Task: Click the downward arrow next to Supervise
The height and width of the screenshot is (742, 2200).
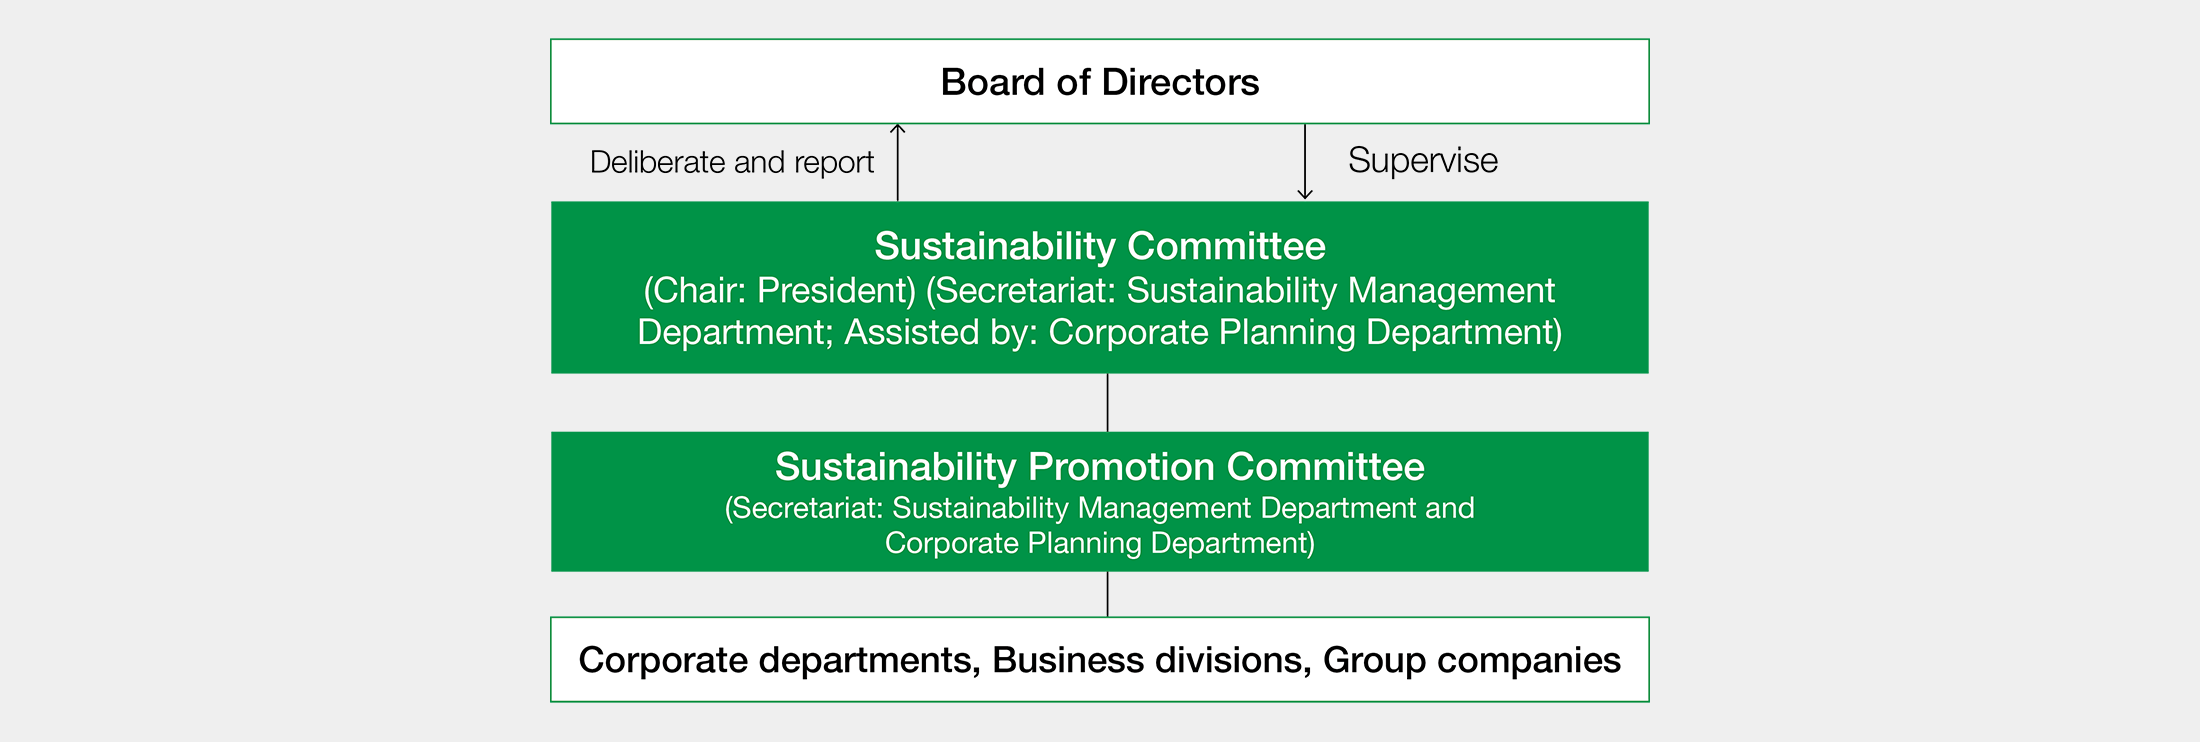Action: coord(1305,162)
